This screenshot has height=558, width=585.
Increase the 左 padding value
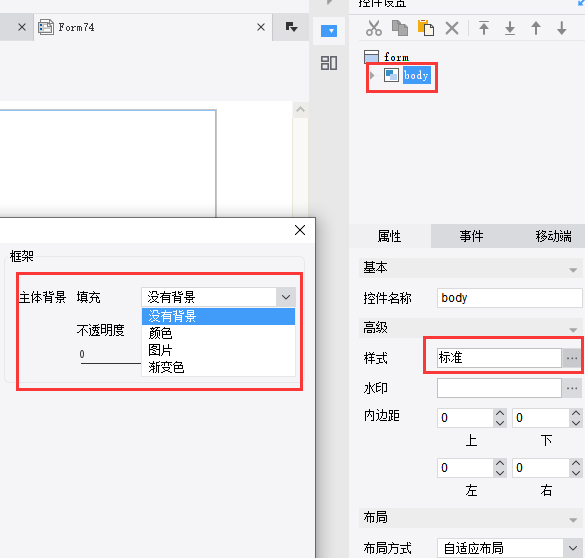(x=500, y=463)
